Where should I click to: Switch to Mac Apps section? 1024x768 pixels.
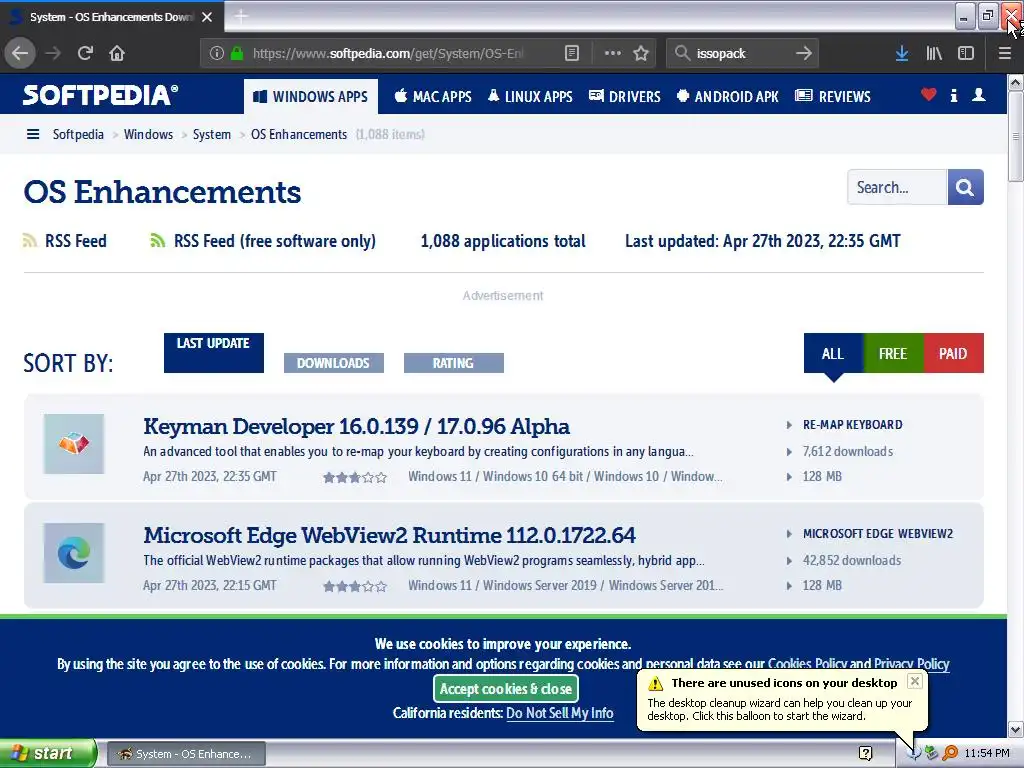(432, 97)
